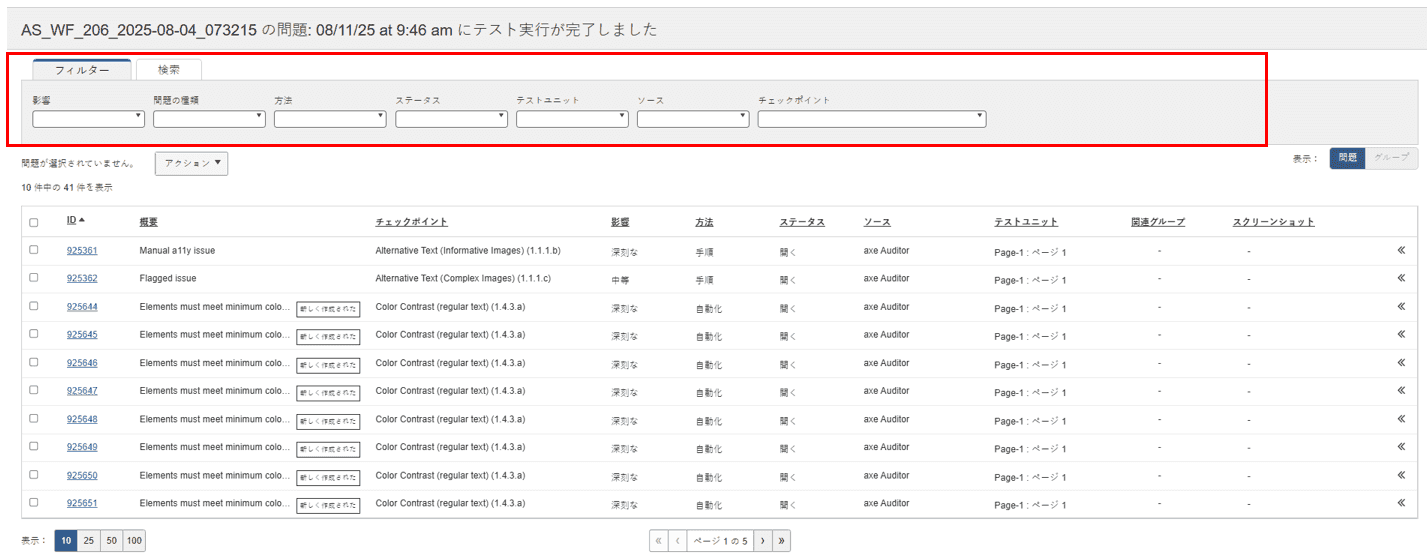Go to previous page arrow
This screenshot has width=1427, height=555.
click(677, 540)
